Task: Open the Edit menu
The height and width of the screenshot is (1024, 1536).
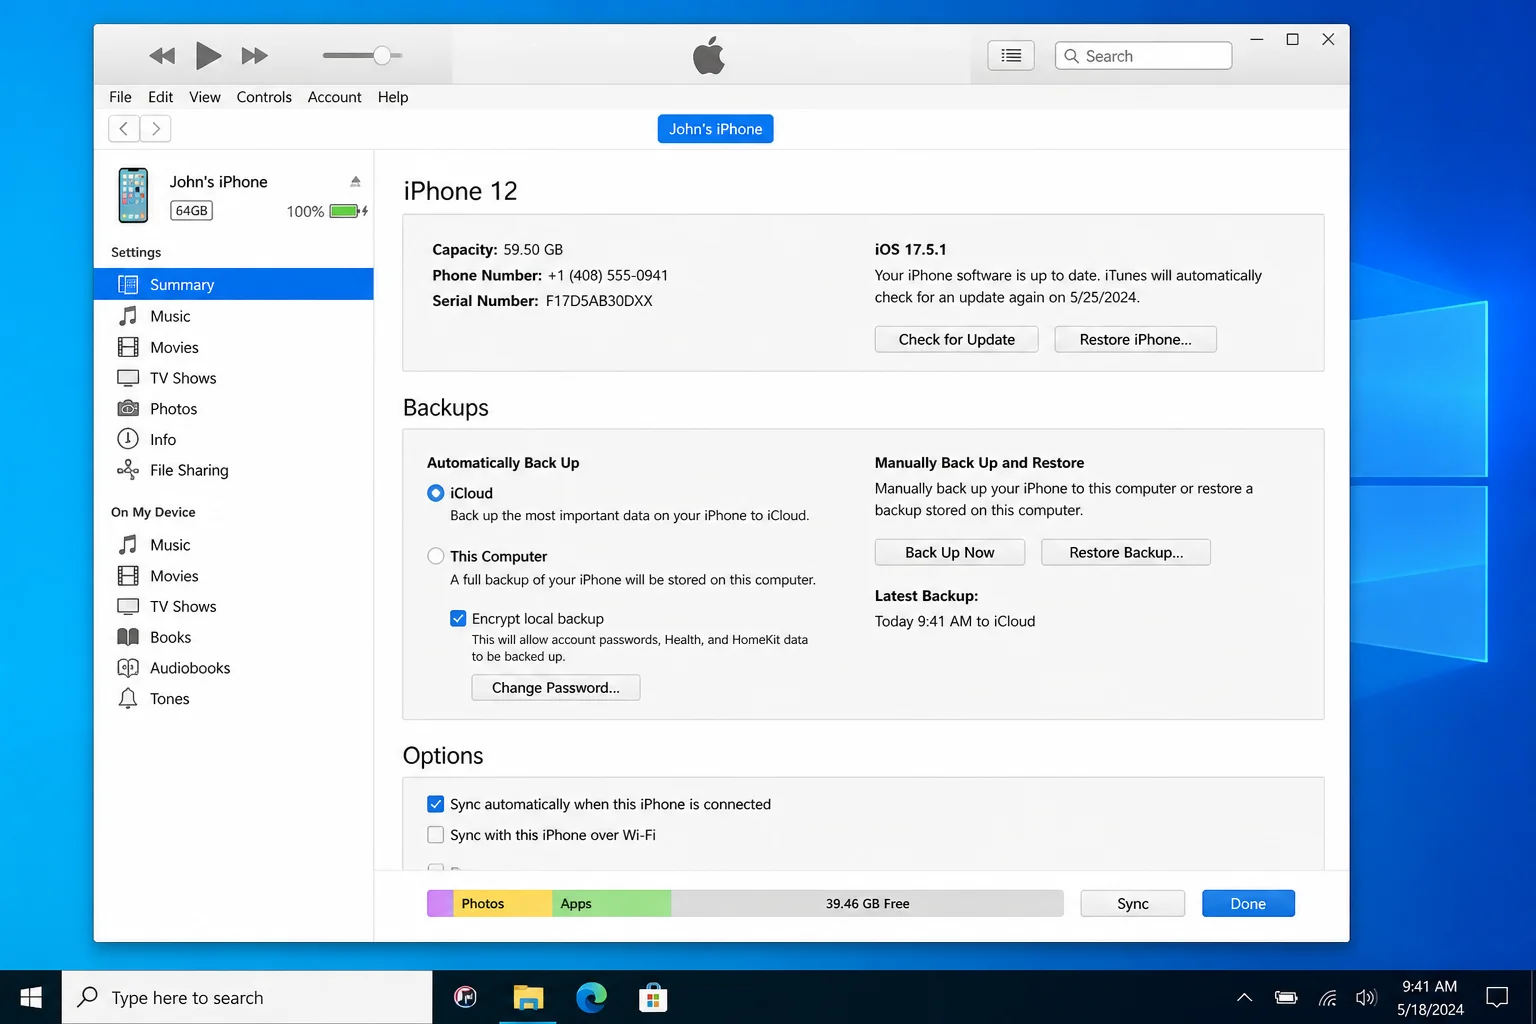Action: click(x=160, y=97)
